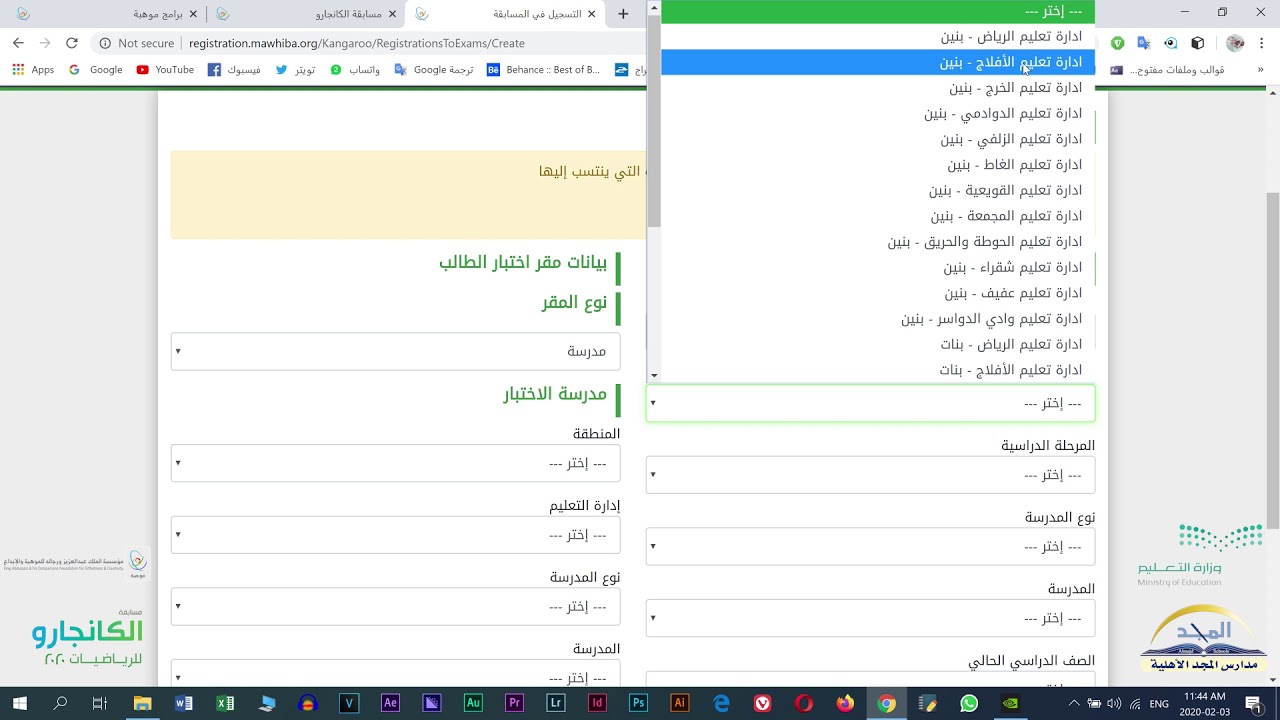Screen dimensions: 1280x720
Task: Choose ادارة تعليم الرياض - بنات
Action: point(878,344)
